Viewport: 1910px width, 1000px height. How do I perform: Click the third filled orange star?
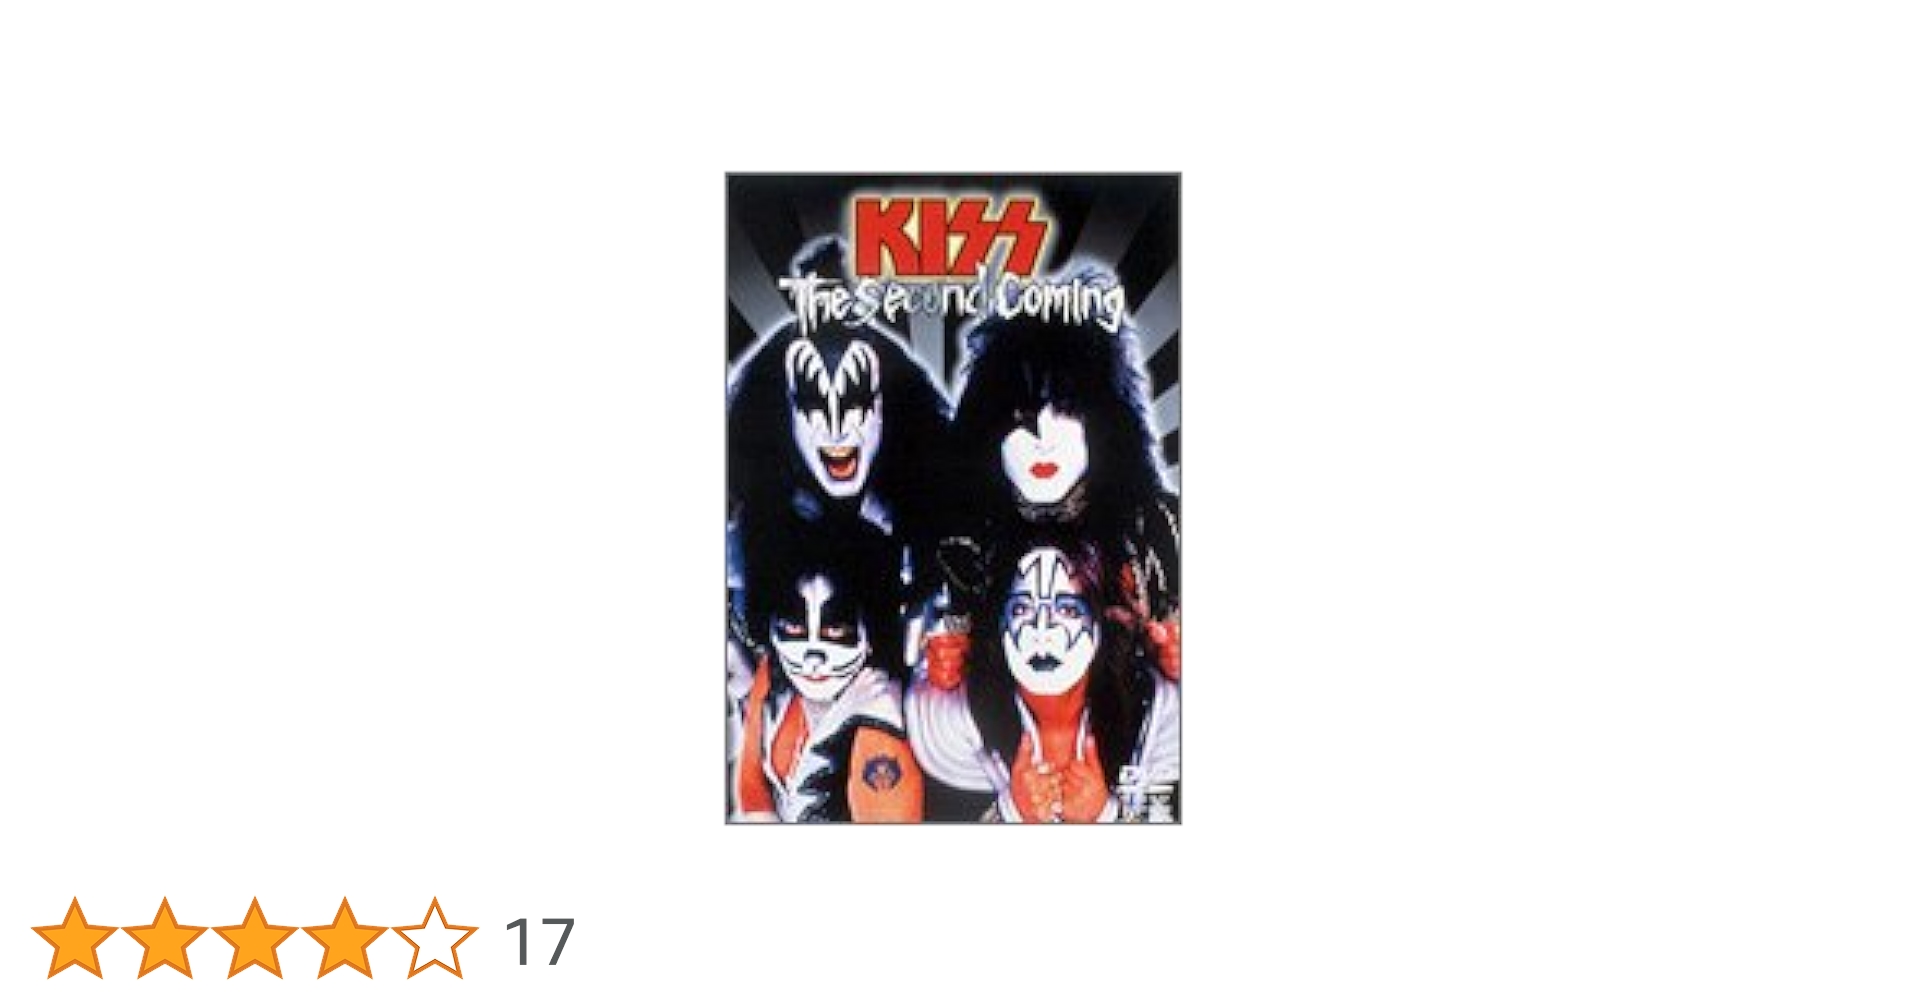coord(255,938)
